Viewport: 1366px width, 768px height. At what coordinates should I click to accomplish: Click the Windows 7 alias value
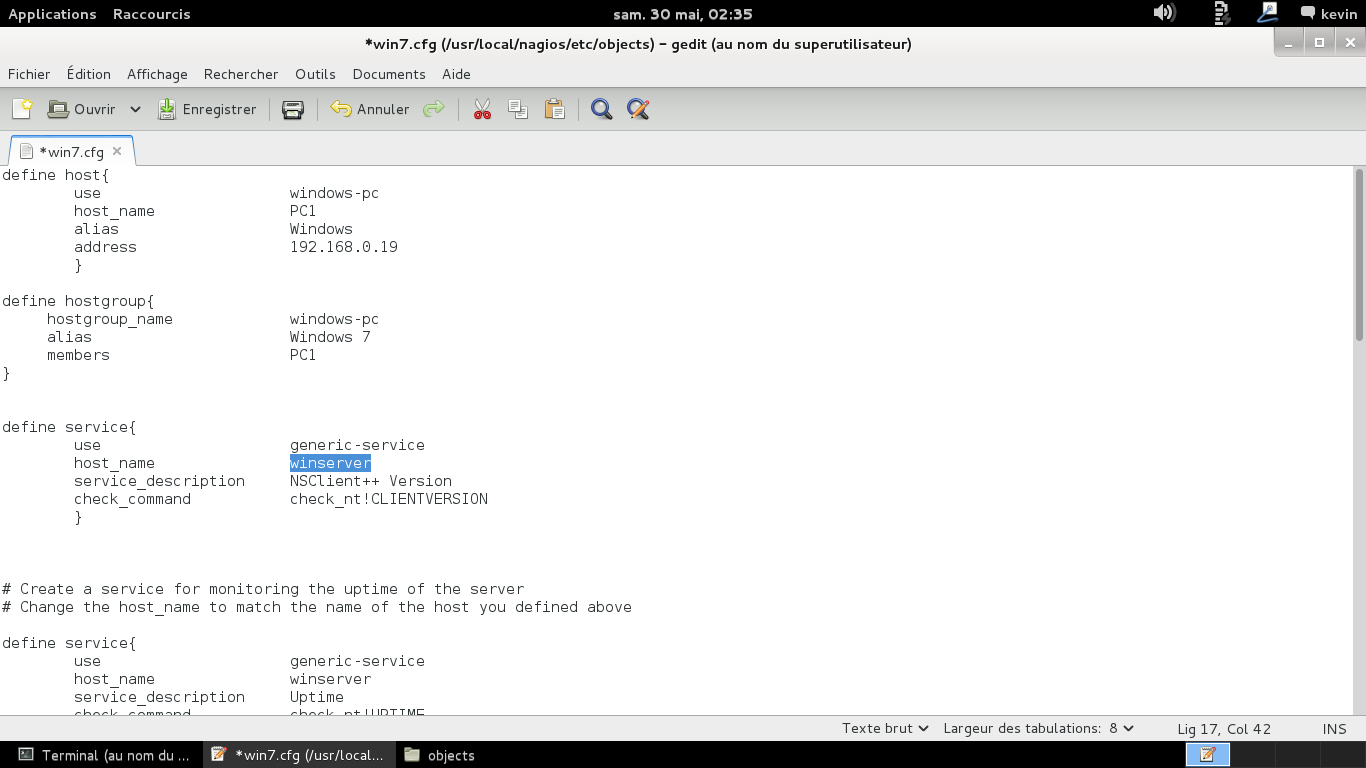coord(330,337)
